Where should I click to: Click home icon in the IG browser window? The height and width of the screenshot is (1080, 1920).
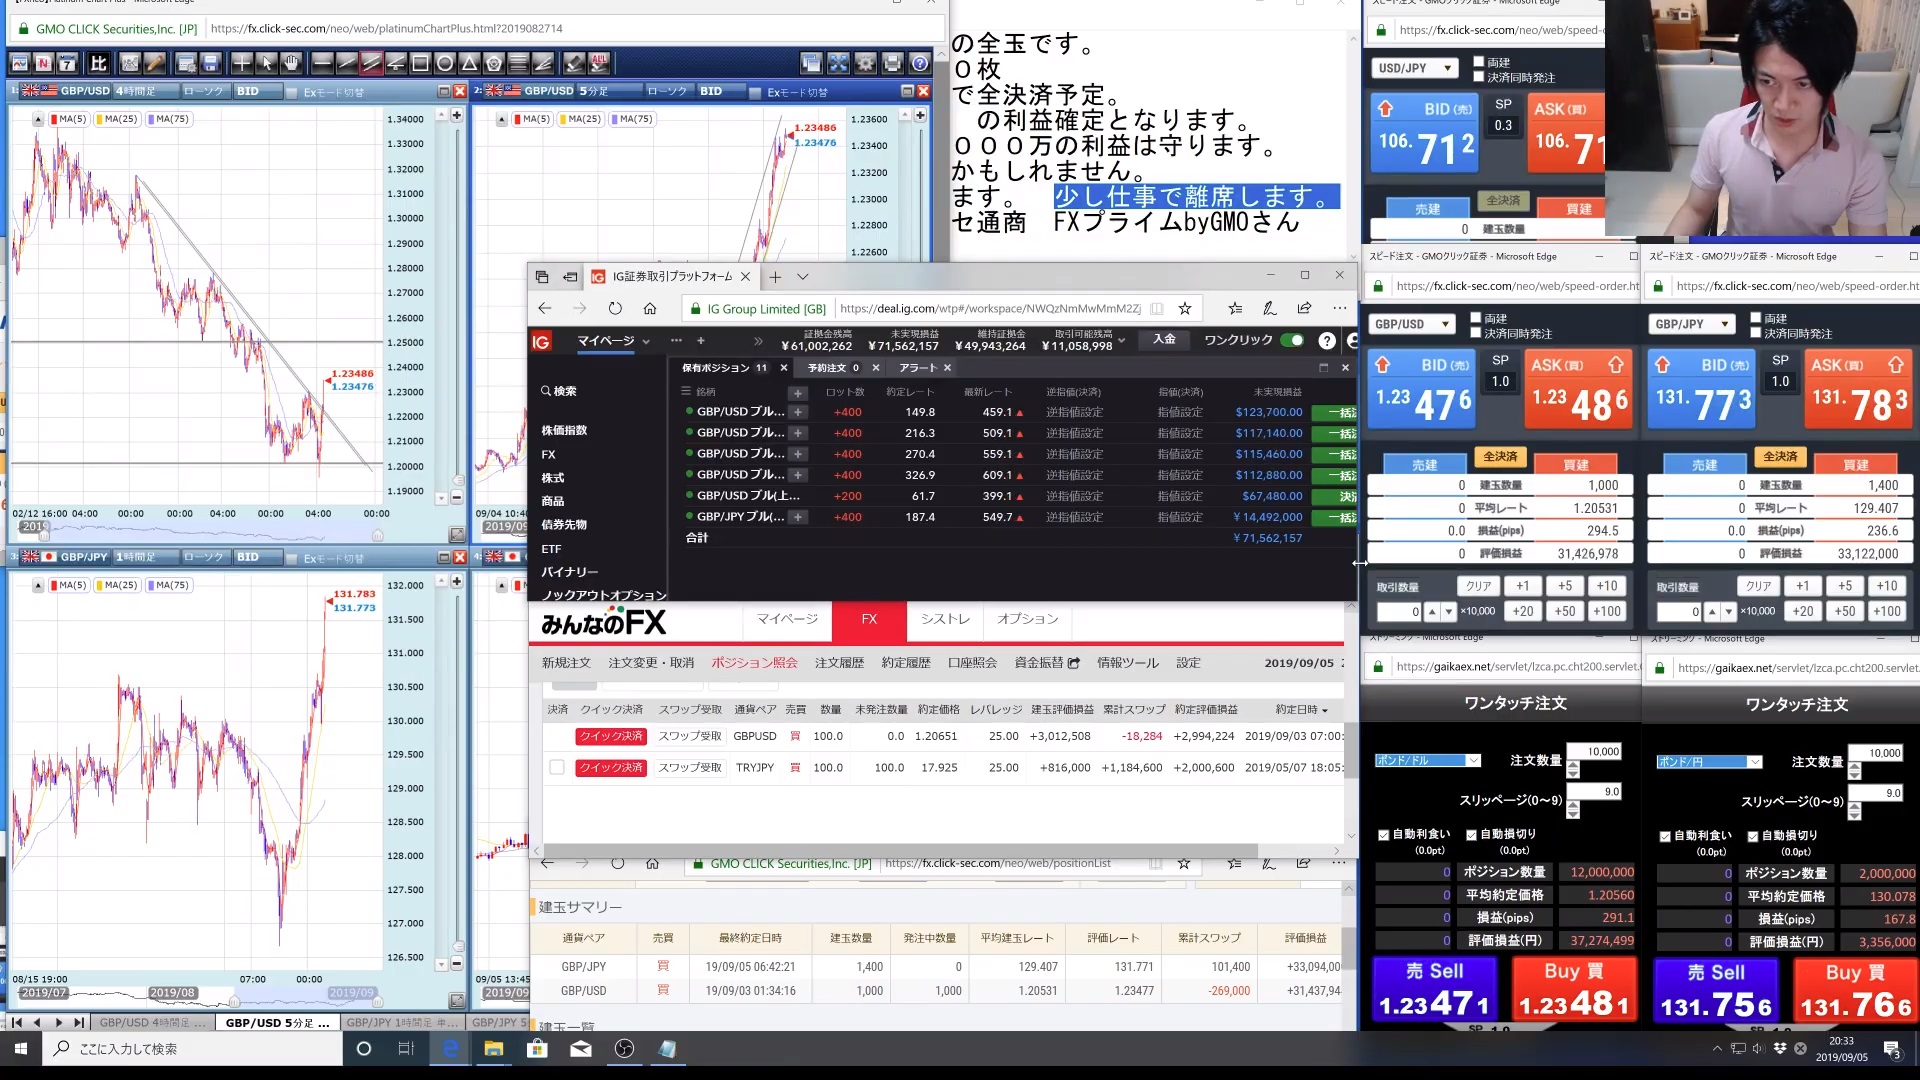click(650, 308)
